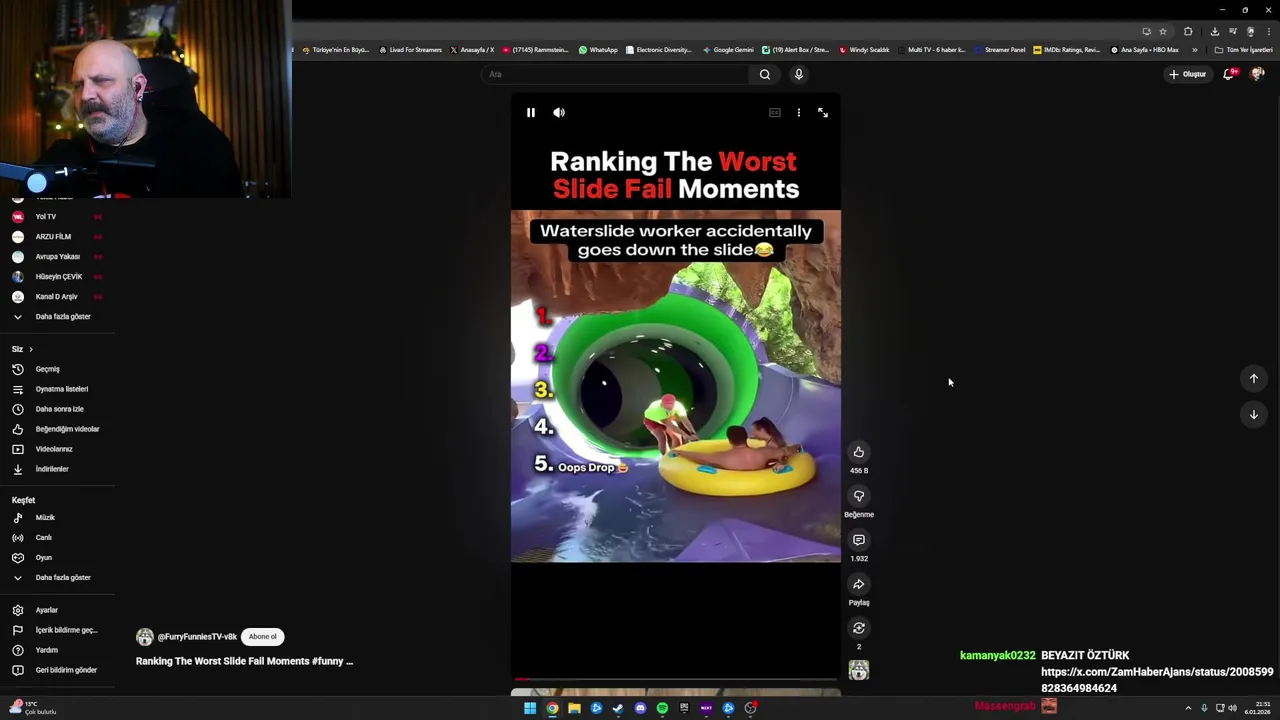Focus the Ara search field
Screen dimensions: 1280x720
pos(616,74)
